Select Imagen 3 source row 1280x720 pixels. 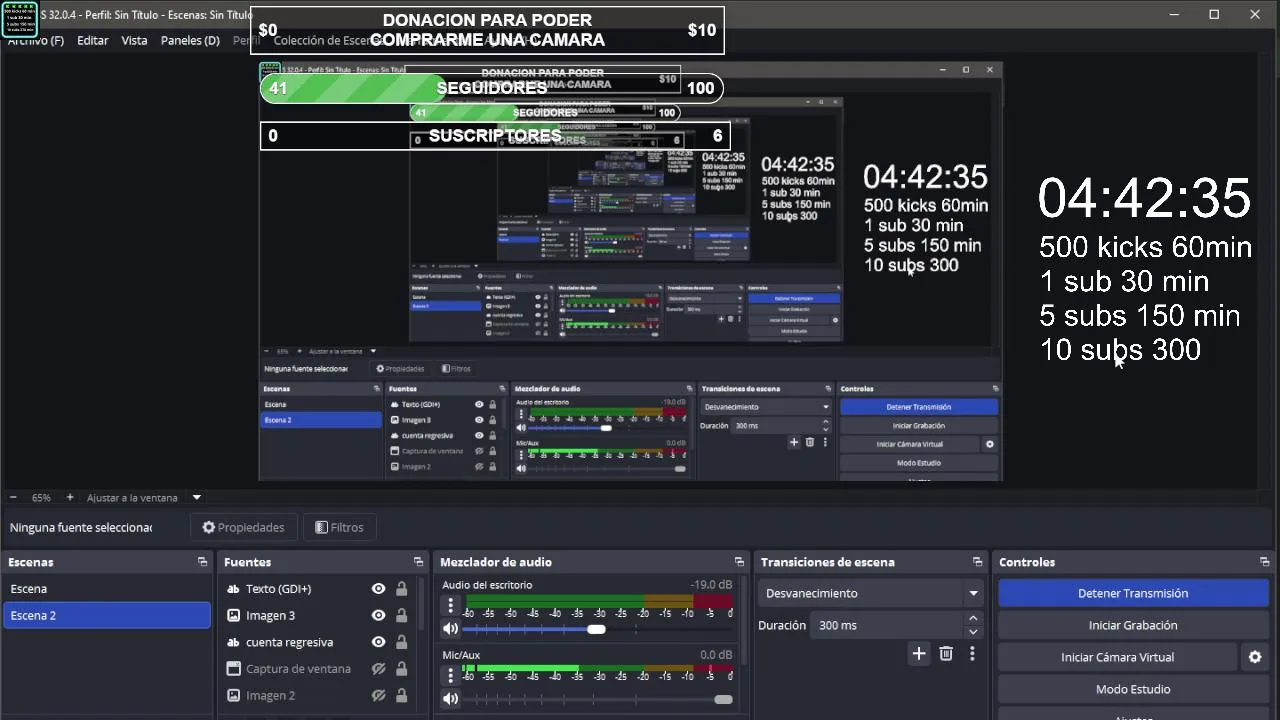click(x=318, y=616)
